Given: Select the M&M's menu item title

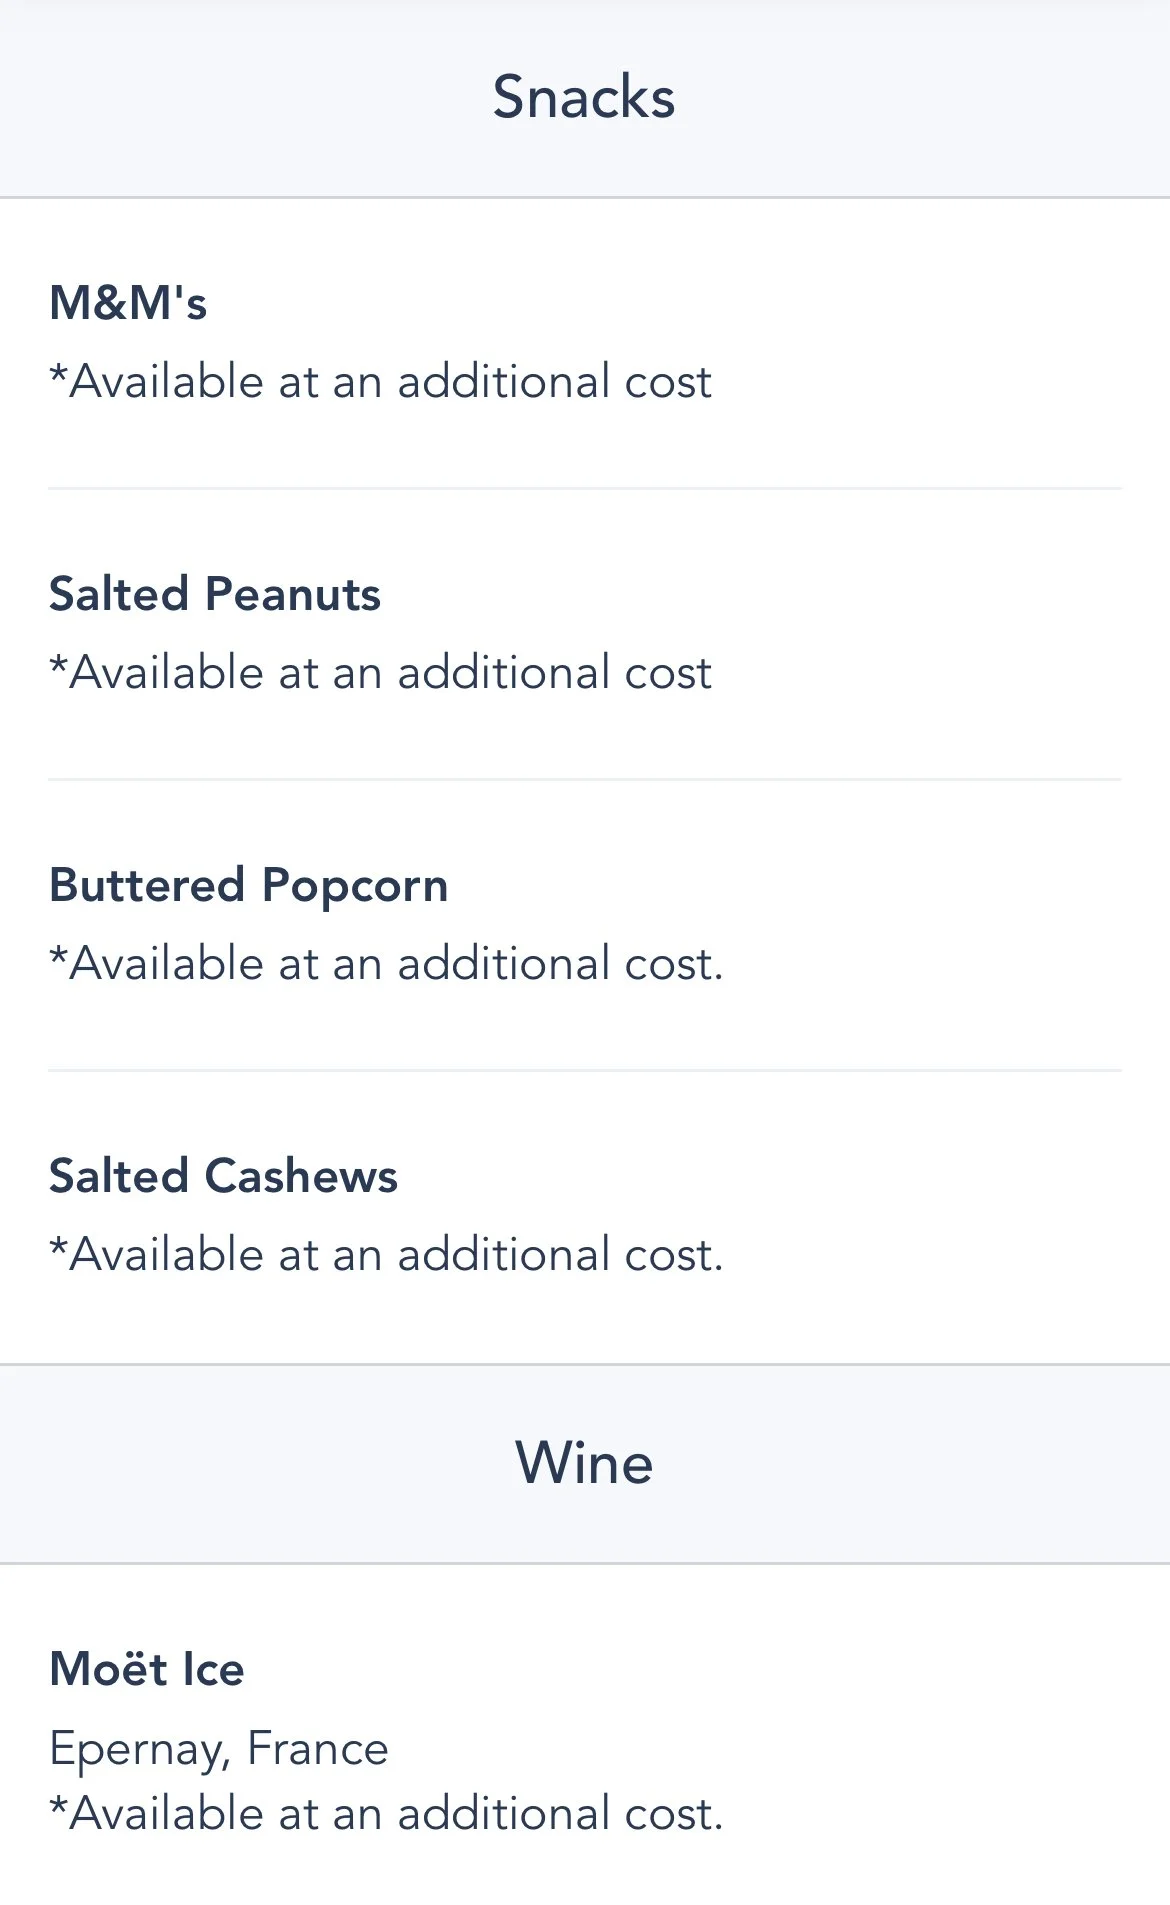Looking at the screenshot, I should (128, 303).
